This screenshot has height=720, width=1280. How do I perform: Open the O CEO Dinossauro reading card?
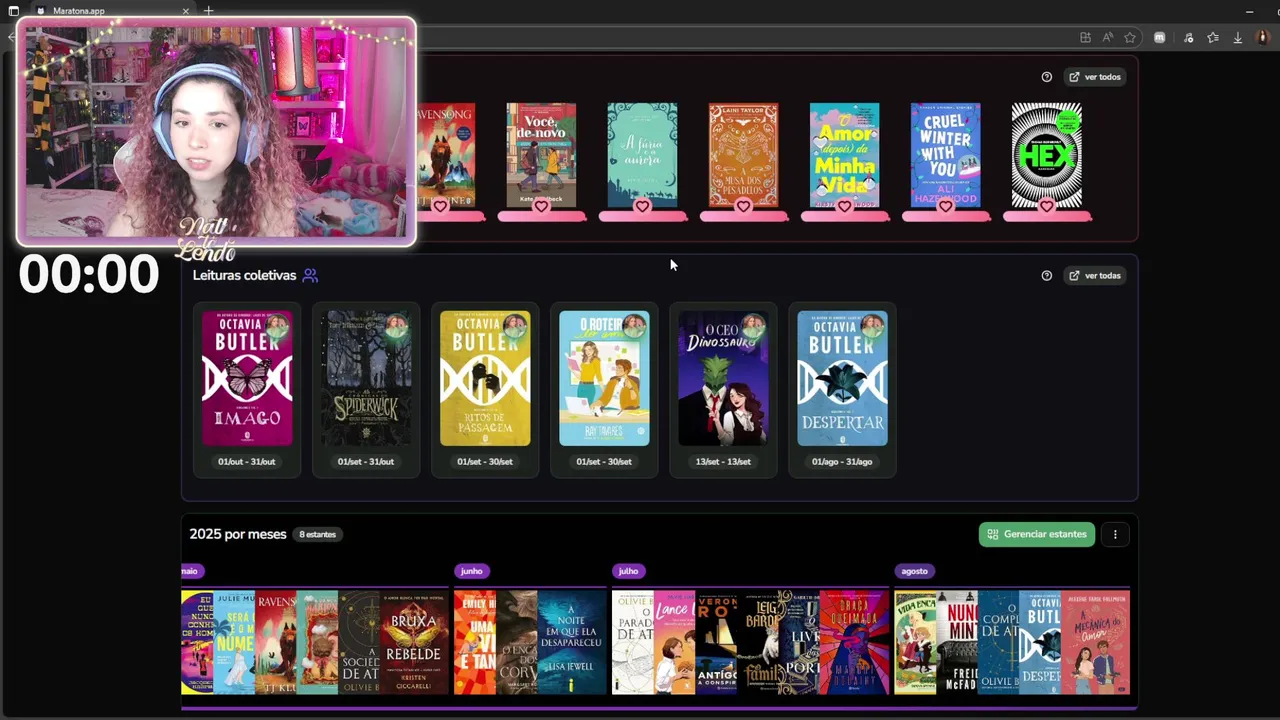pyautogui.click(x=723, y=390)
